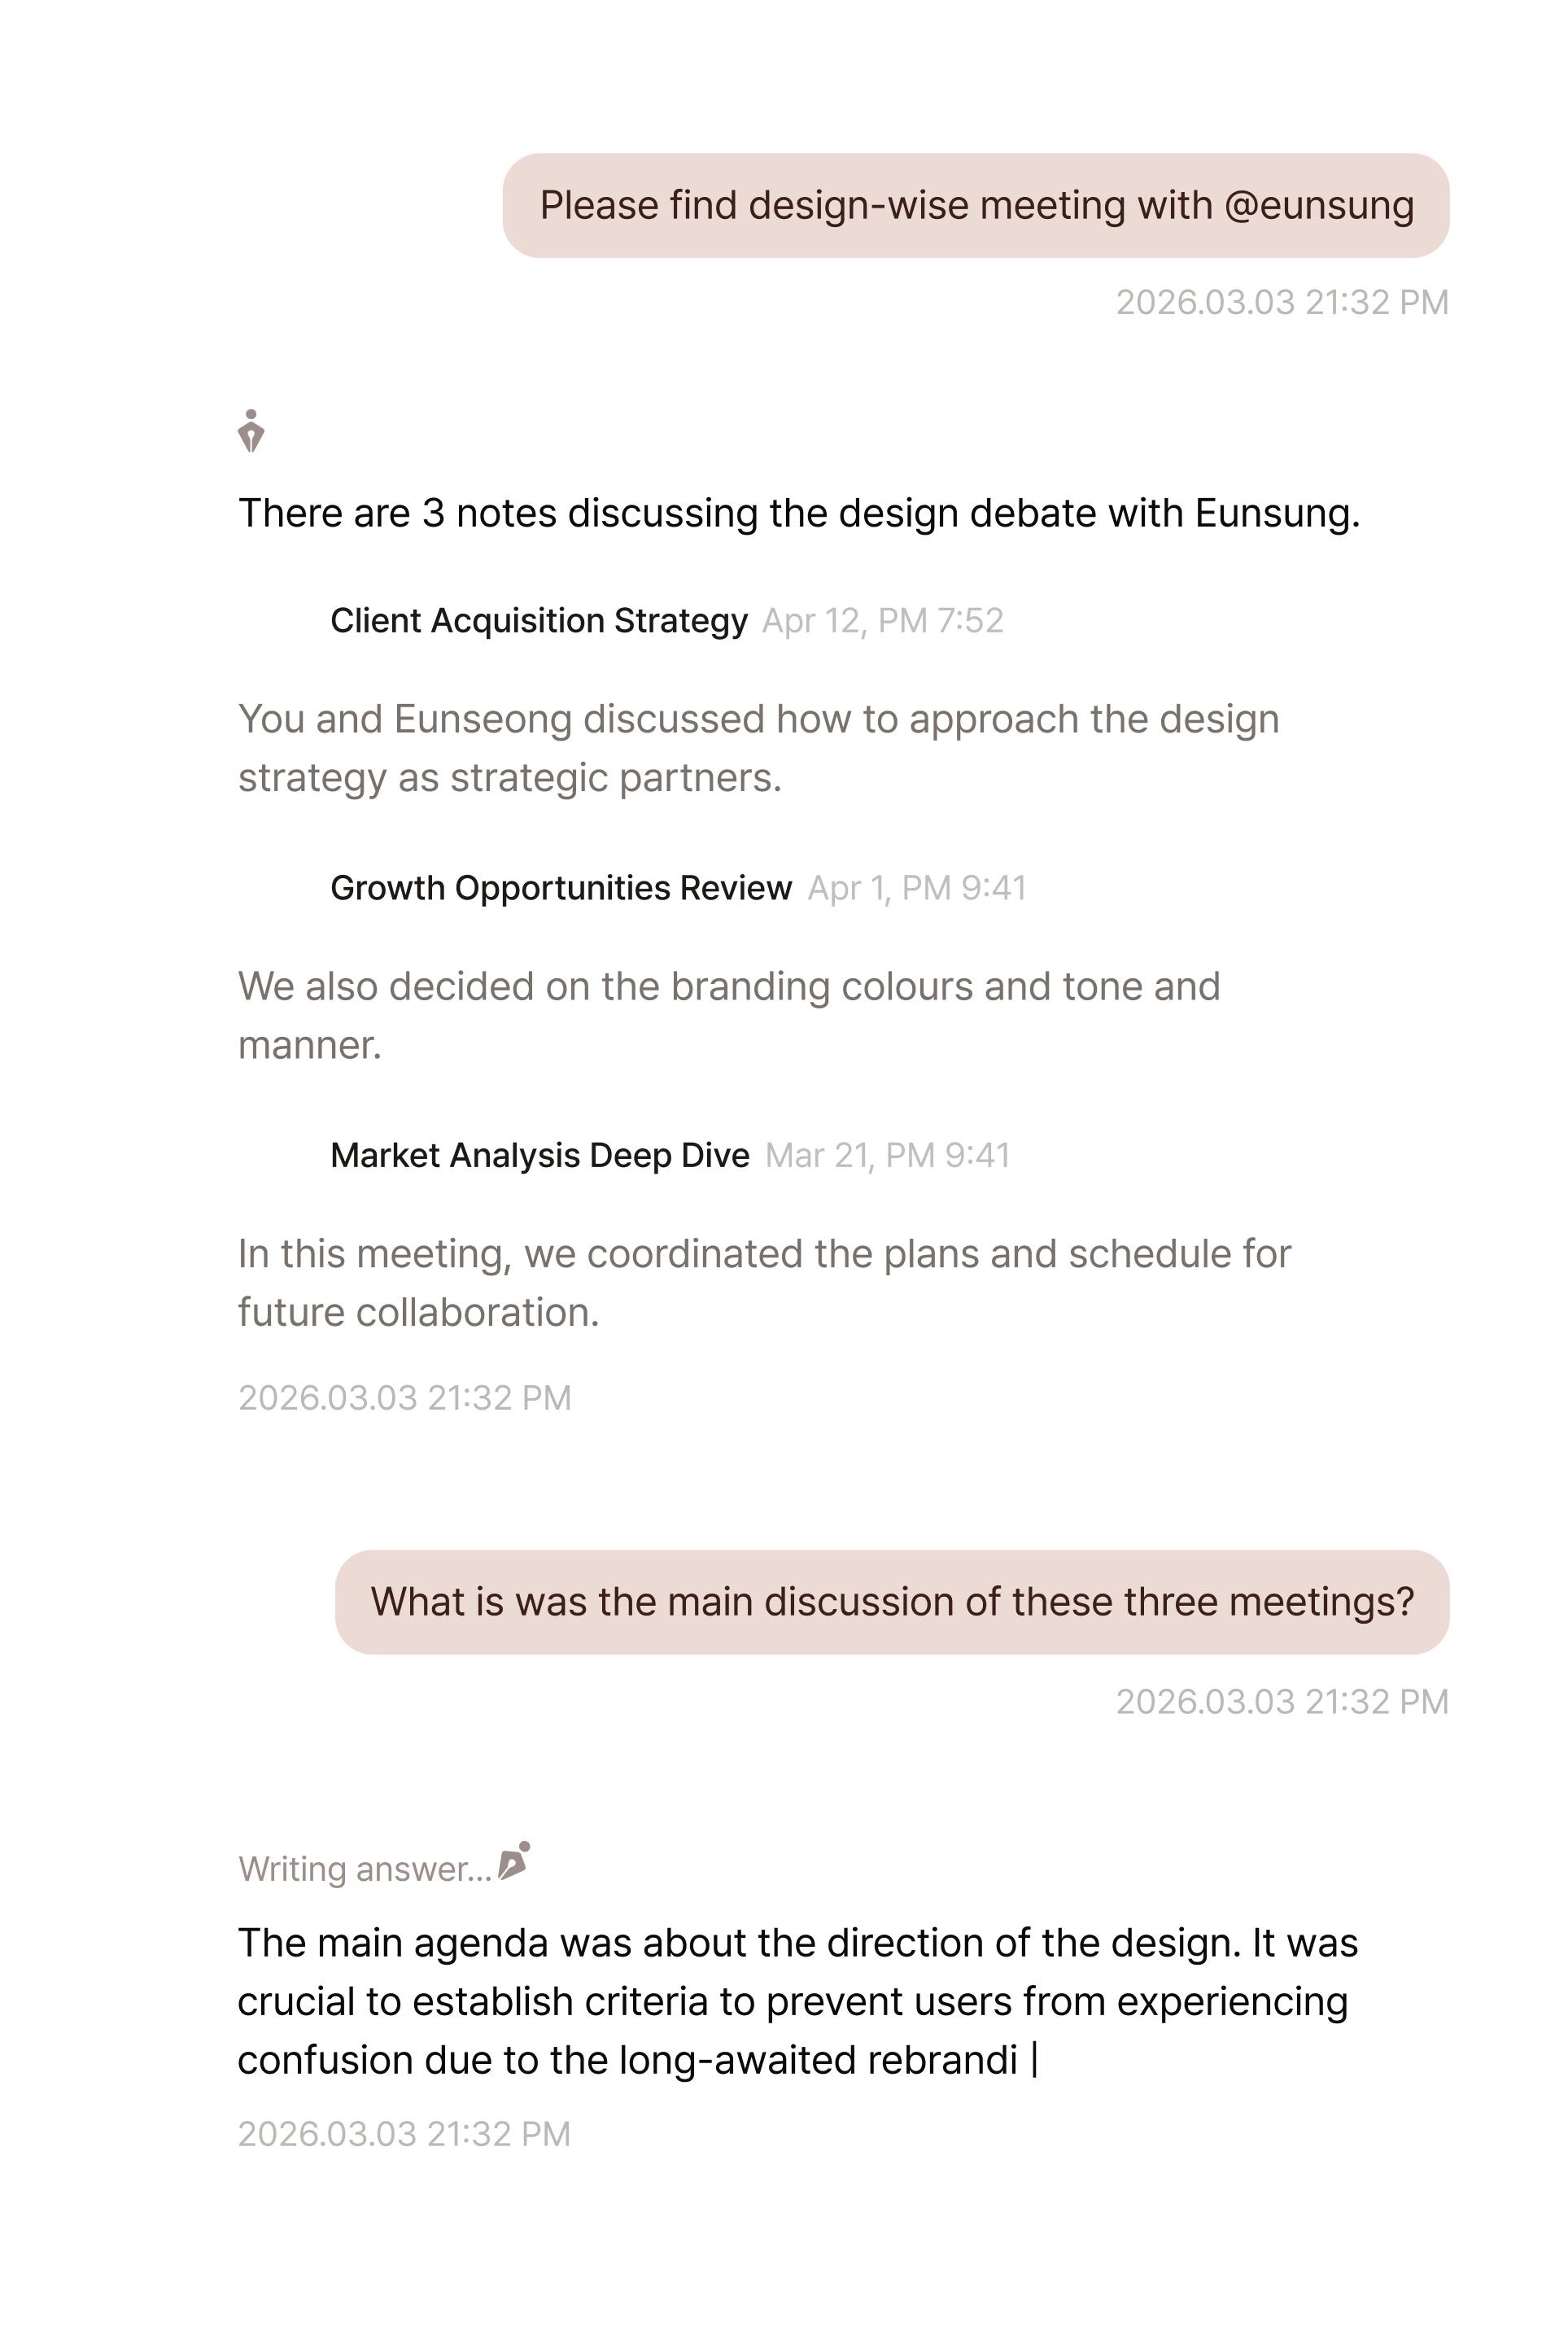Image resolution: width=1568 pixels, height=2348 pixels.
Task: Select the 'What is was the main discussion' bubble
Action: click(x=891, y=1602)
